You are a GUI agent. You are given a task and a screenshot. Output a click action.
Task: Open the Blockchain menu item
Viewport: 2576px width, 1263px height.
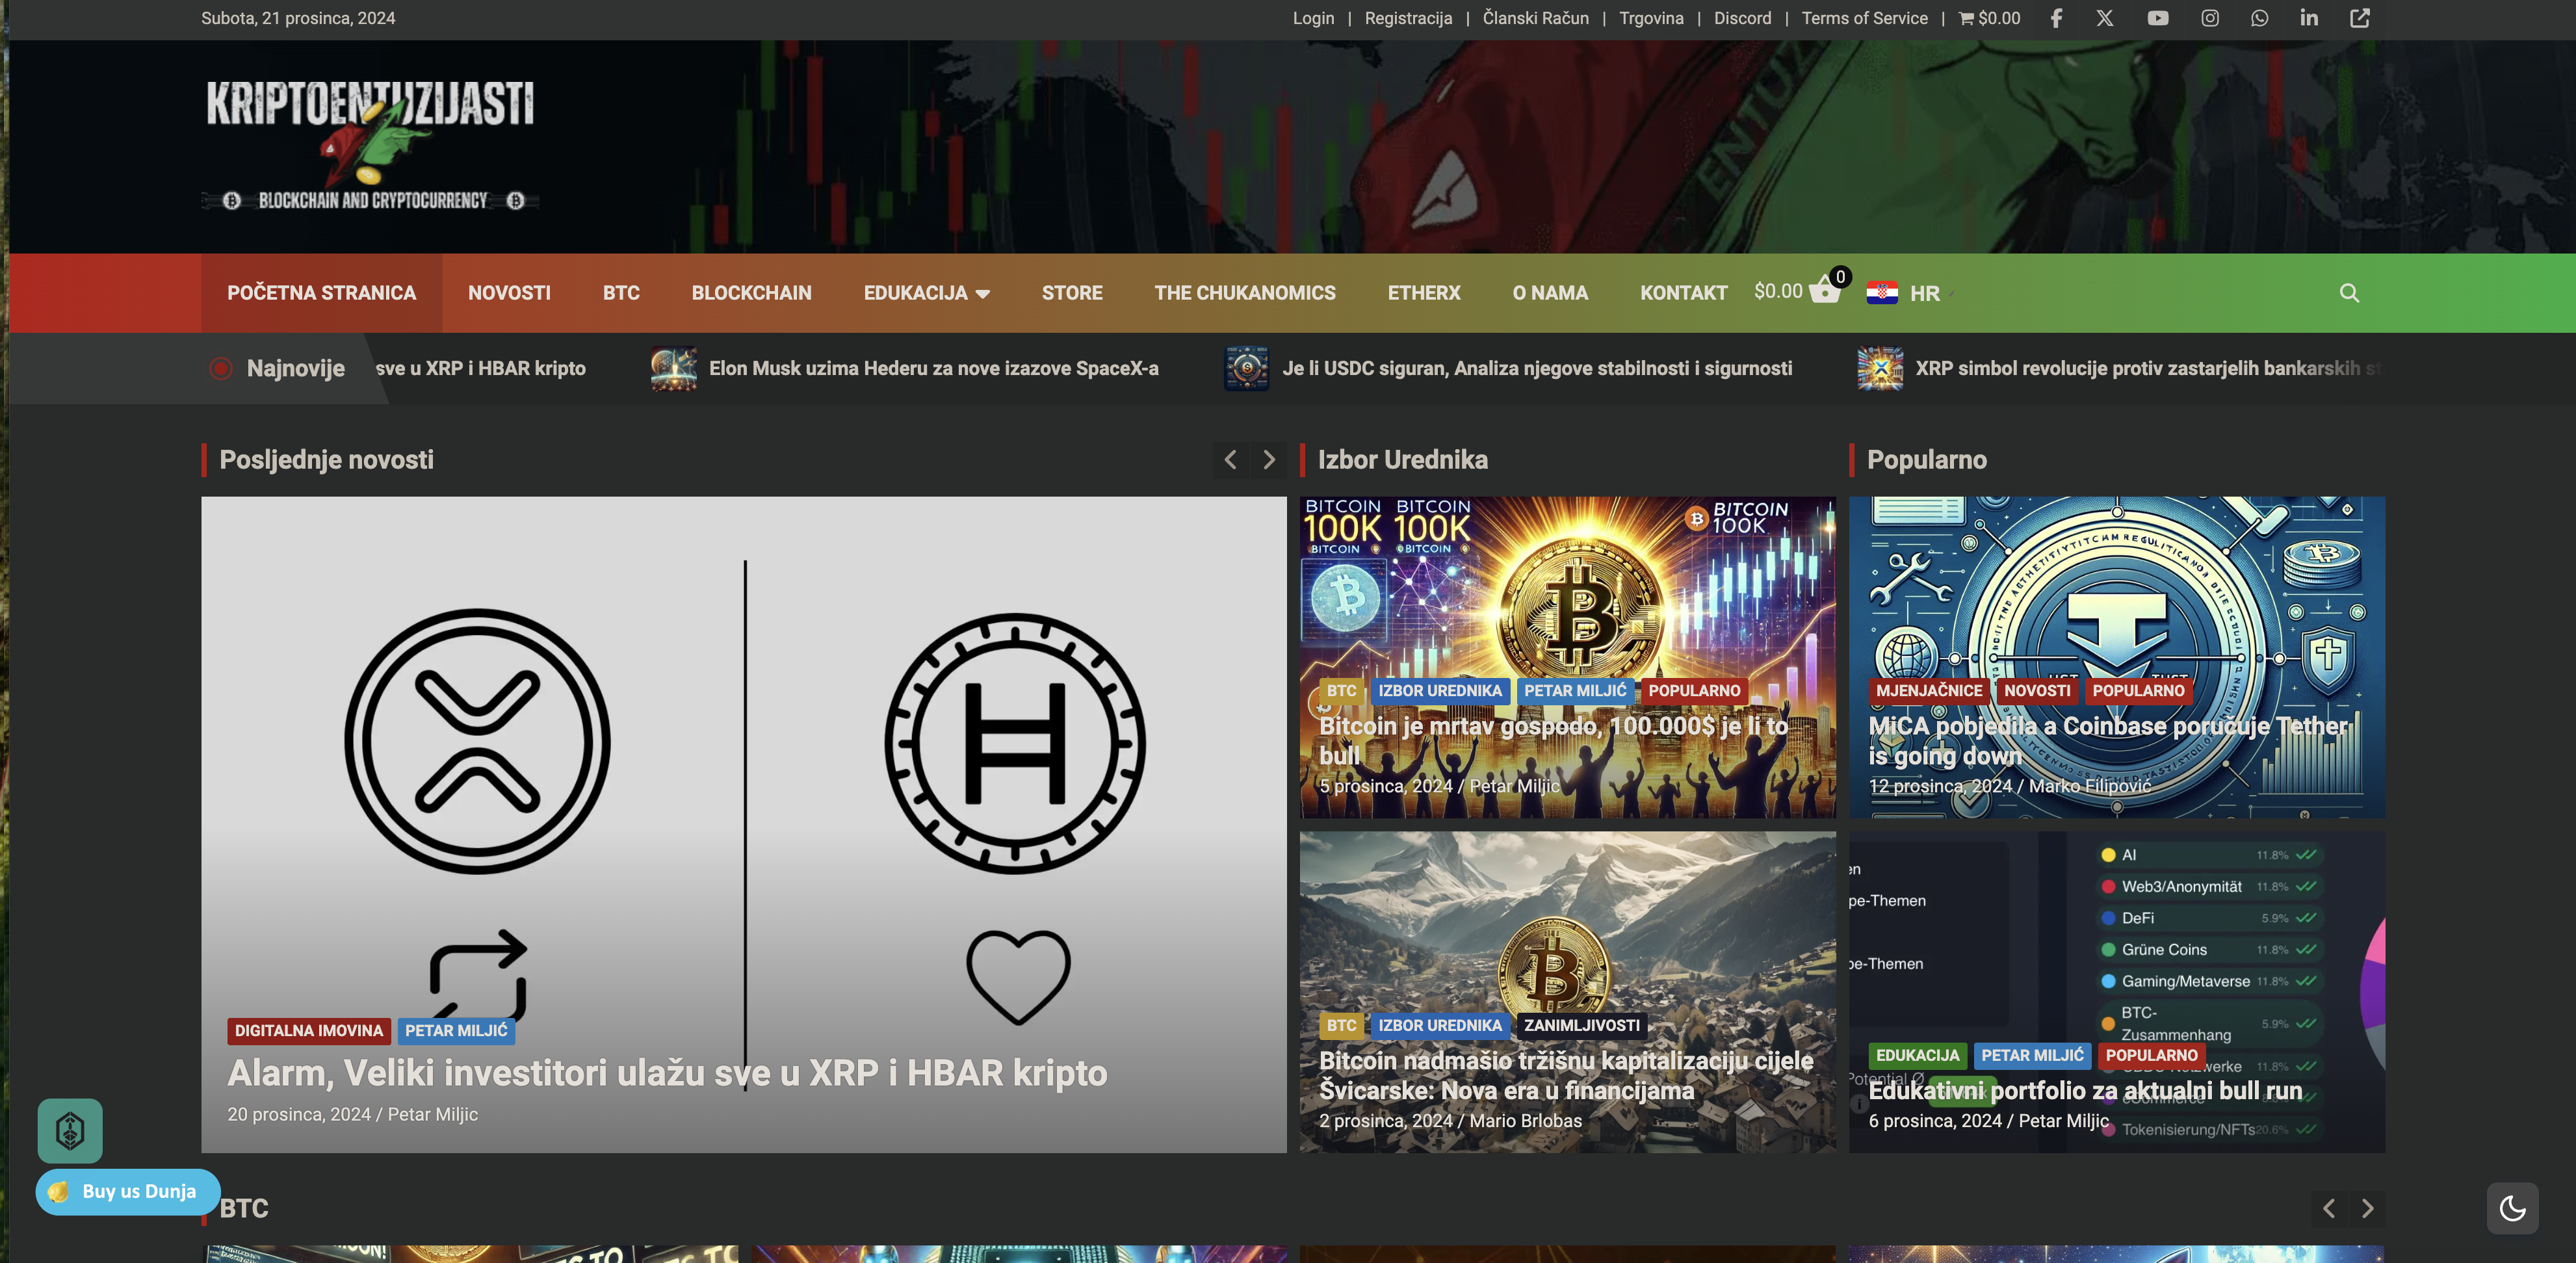click(x=751, y=293)
